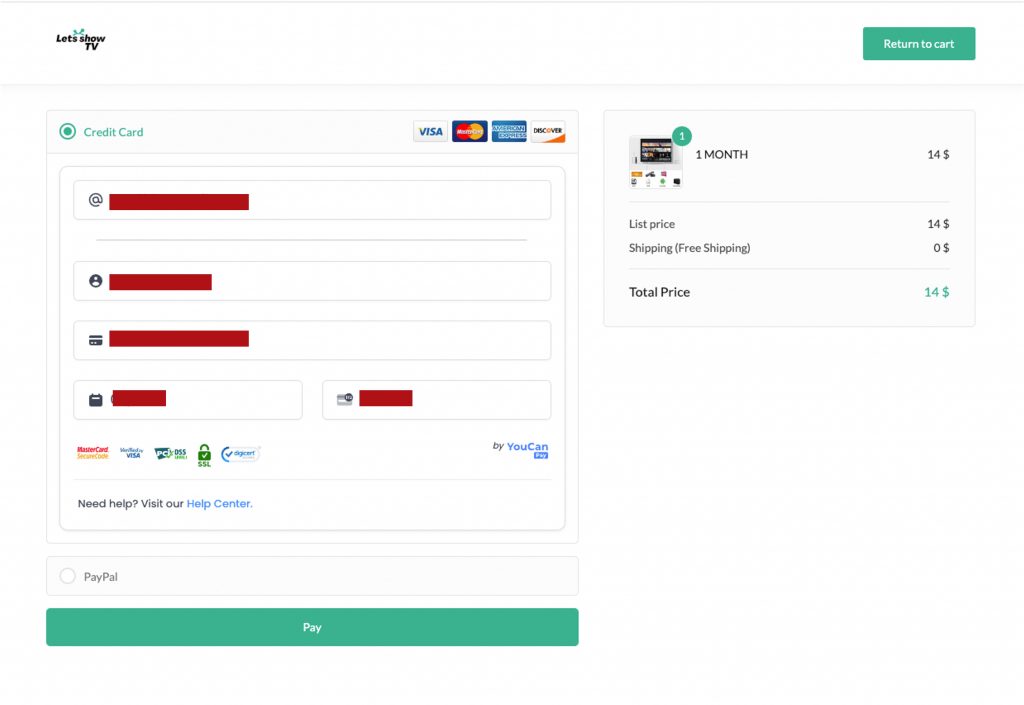
Task: Open the Help Center link
Action: (x=219, y=504)
